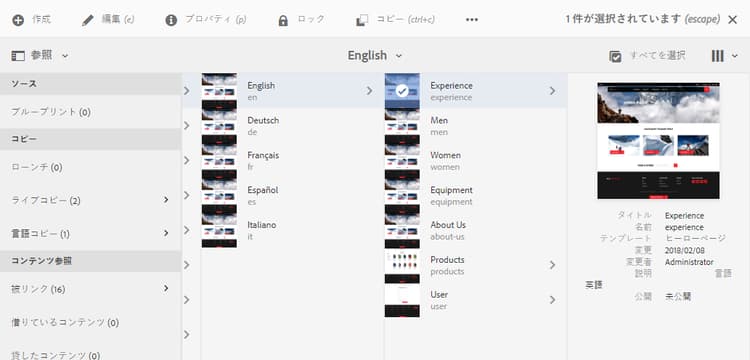
Task: Select the Español language thumbnail
Action: pyautogui.click(x=219, y=196)
